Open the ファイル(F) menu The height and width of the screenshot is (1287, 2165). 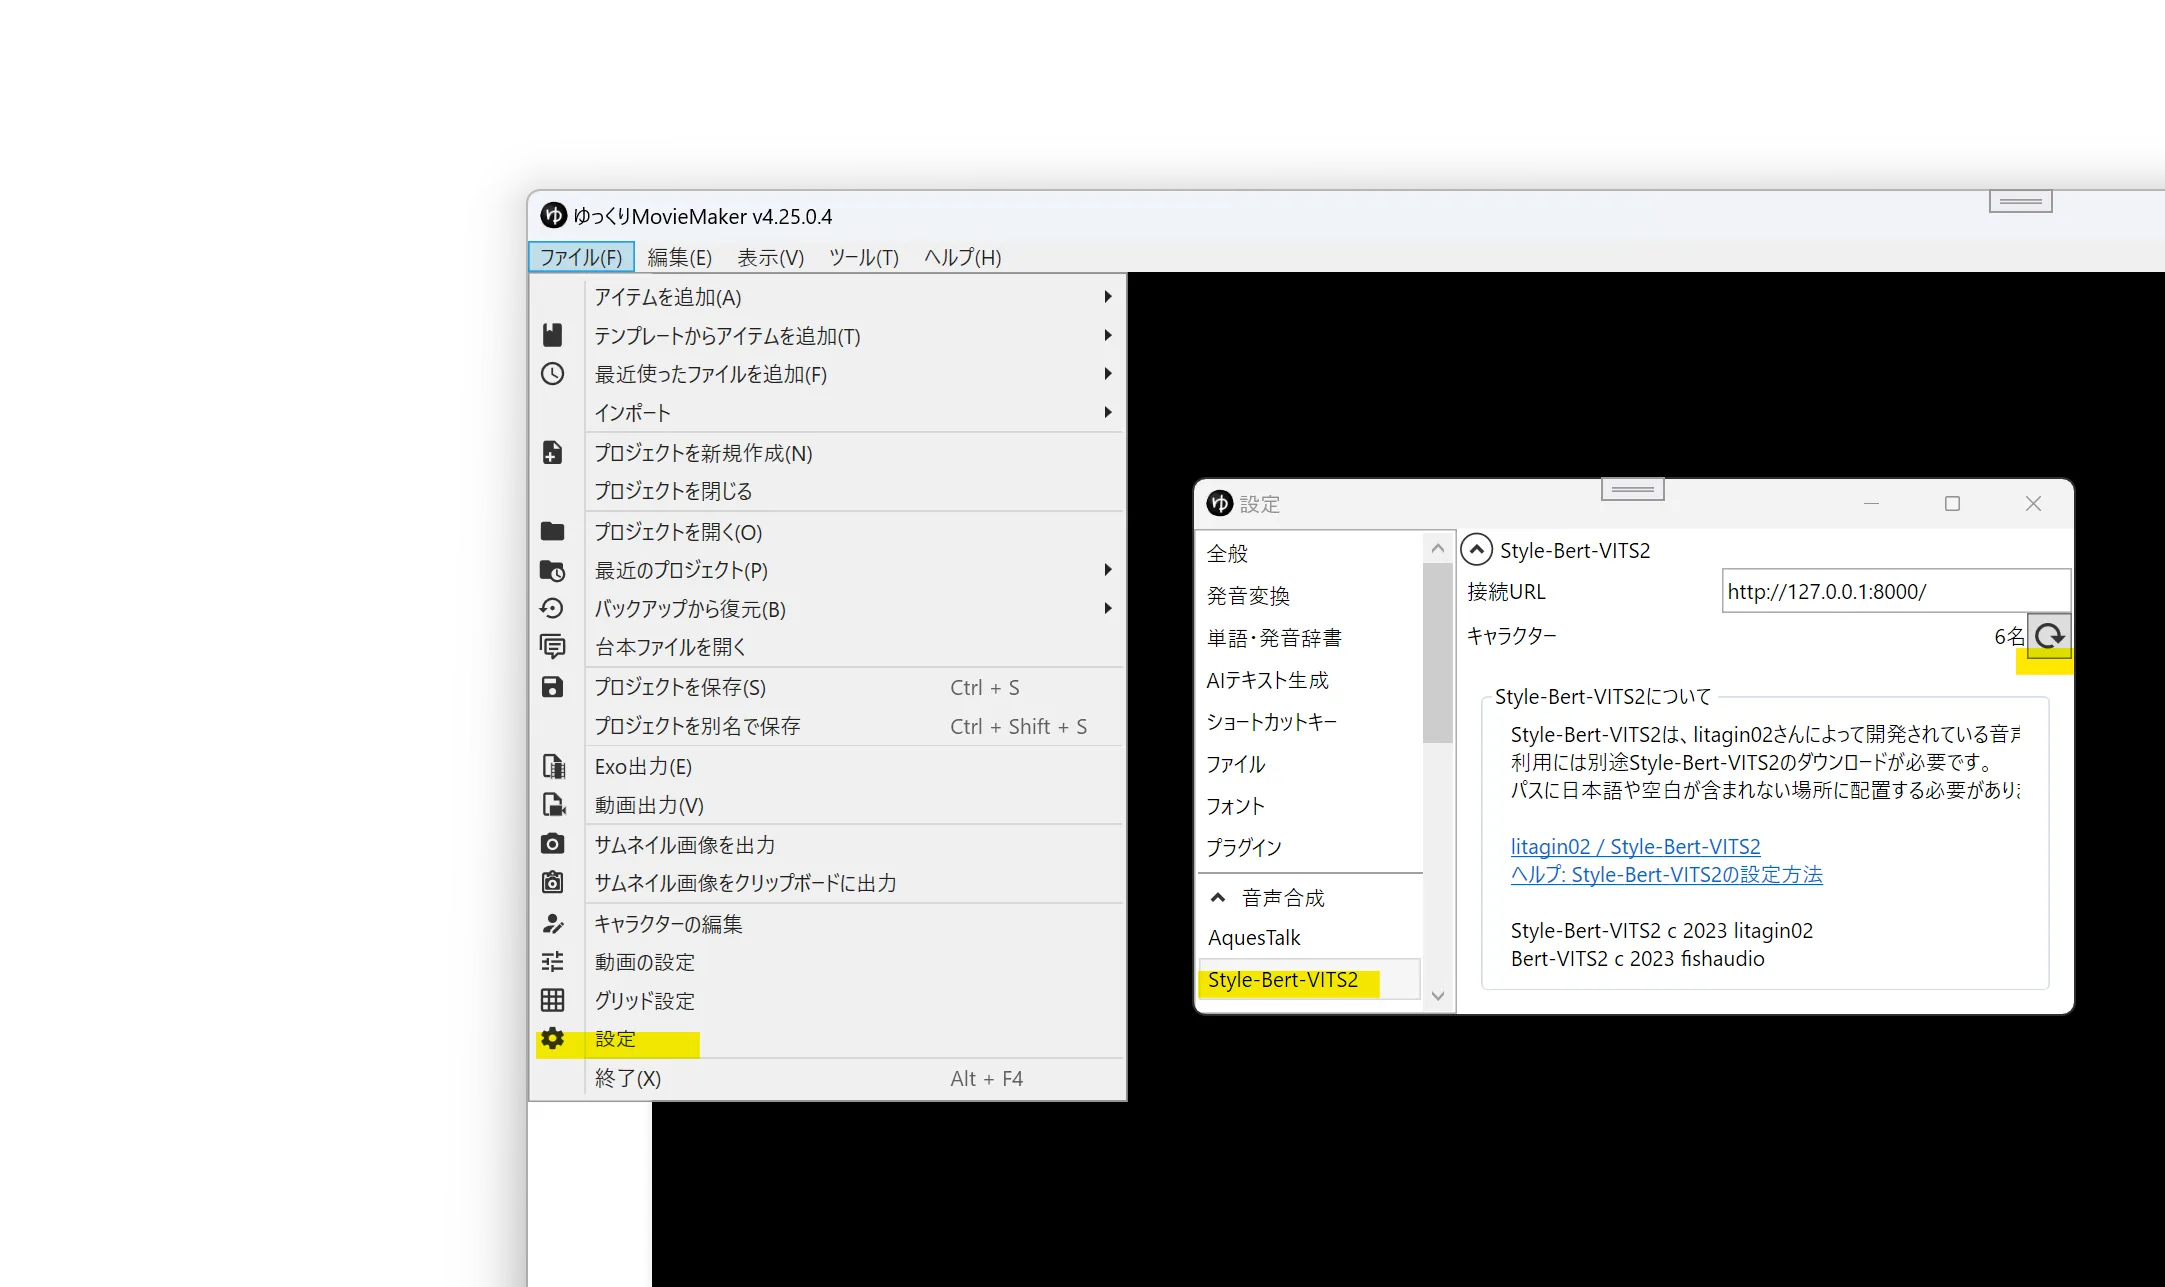click(581, 257)
